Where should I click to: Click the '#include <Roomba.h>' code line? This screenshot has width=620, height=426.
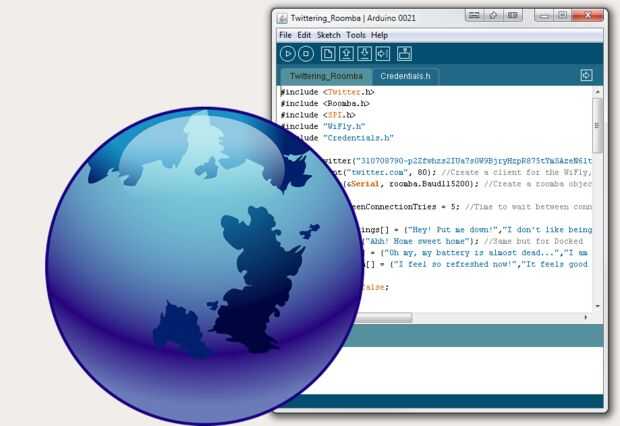[325, 103]
